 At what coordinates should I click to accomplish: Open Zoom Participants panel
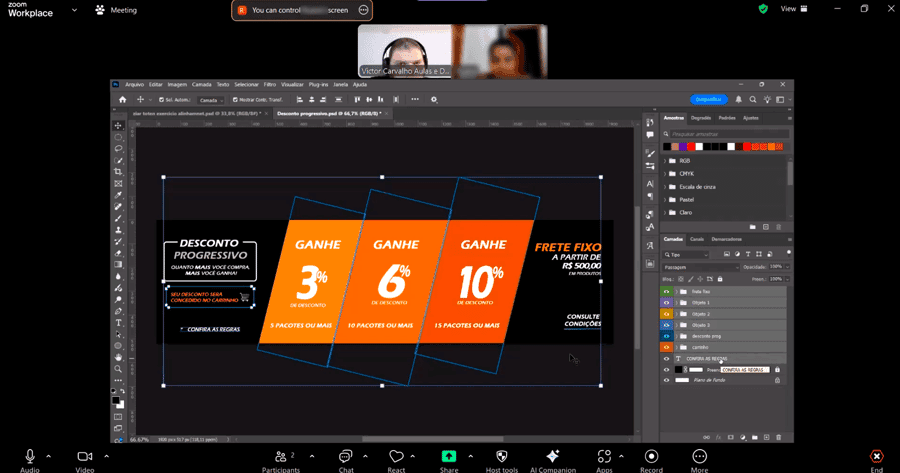click(281, 461)
